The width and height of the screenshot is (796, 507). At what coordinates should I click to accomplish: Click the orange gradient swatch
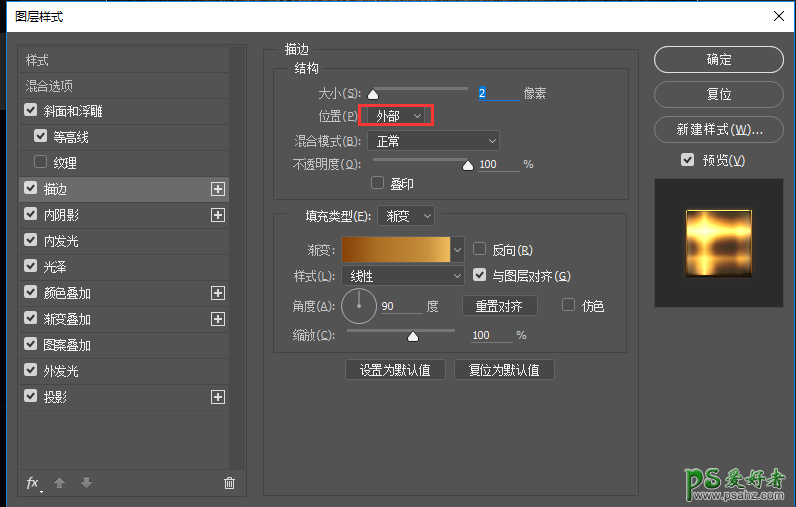396,249
